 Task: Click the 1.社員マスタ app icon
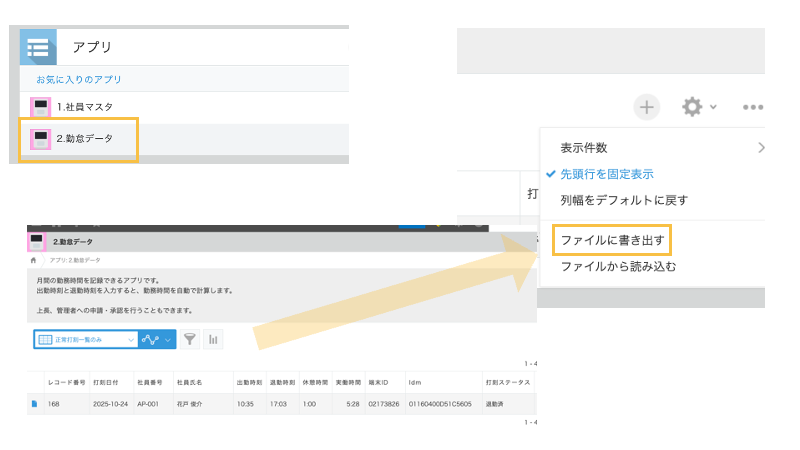click(x=41, y=107)
